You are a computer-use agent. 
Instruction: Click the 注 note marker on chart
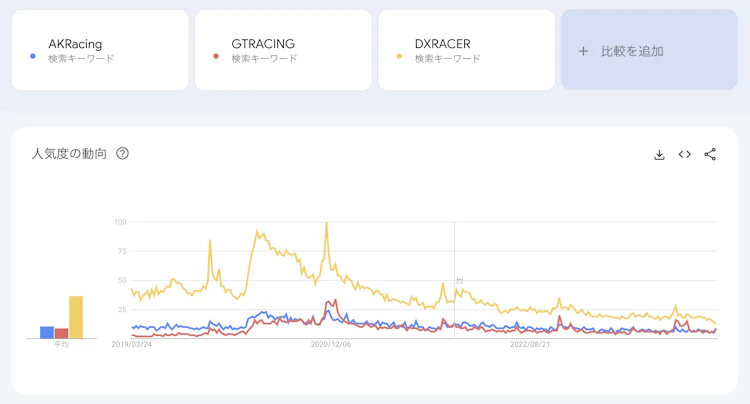click(x=459, y=280)
